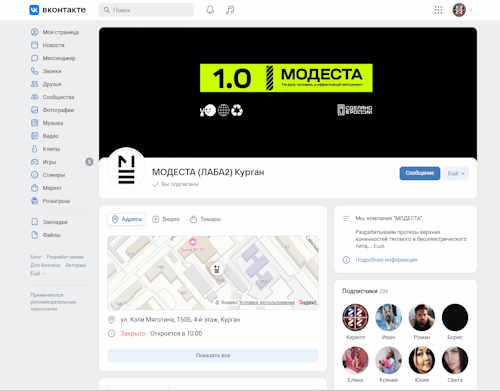Open the map terms of use link
This screenshot has height=391, width=500.
[267, 302]
